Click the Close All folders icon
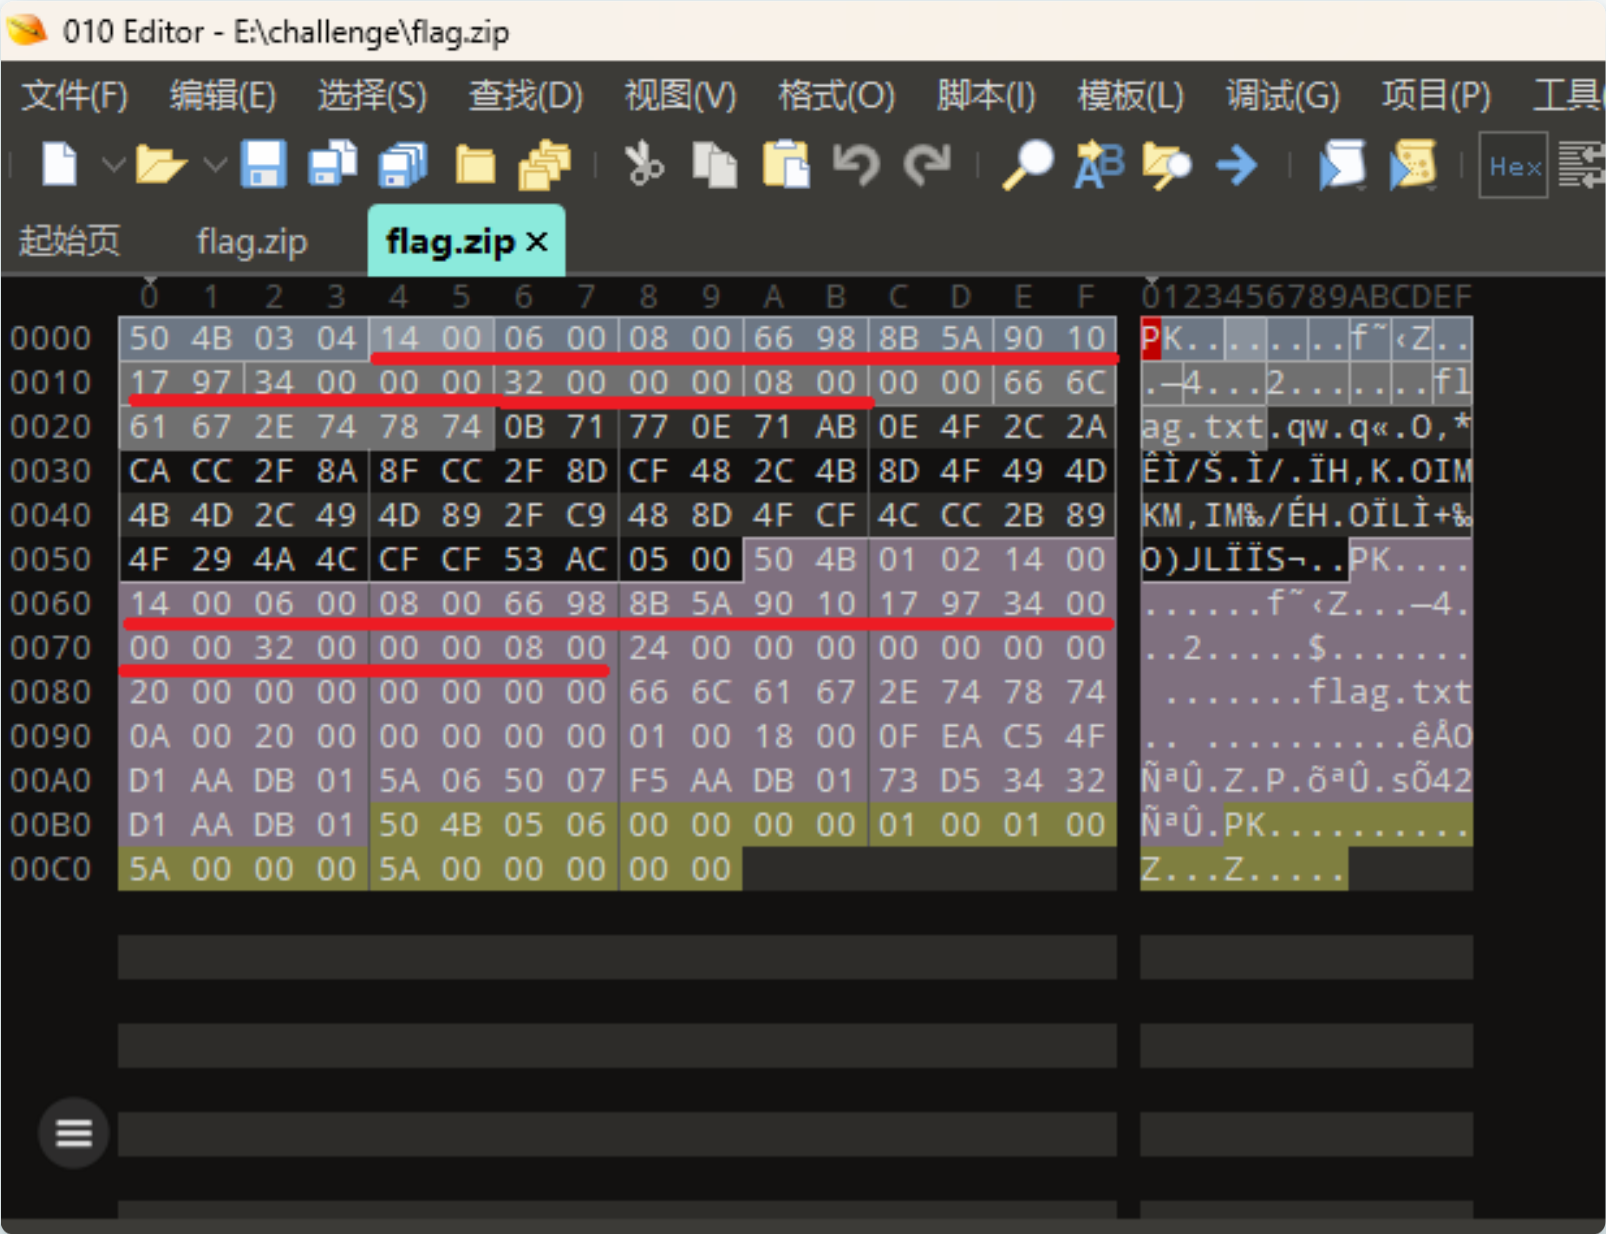The image size is (1606, 1234). (544, 164)
